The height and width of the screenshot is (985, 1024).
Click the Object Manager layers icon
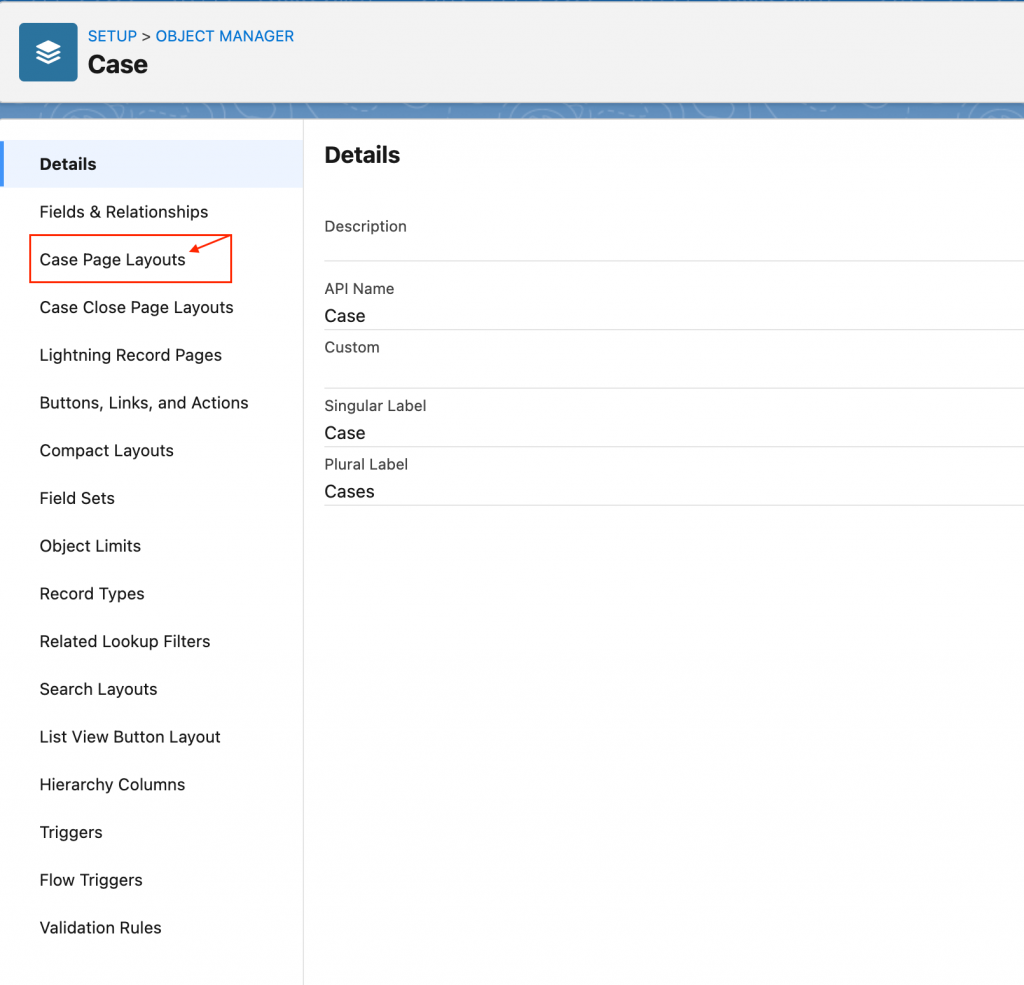click(48, 53)
